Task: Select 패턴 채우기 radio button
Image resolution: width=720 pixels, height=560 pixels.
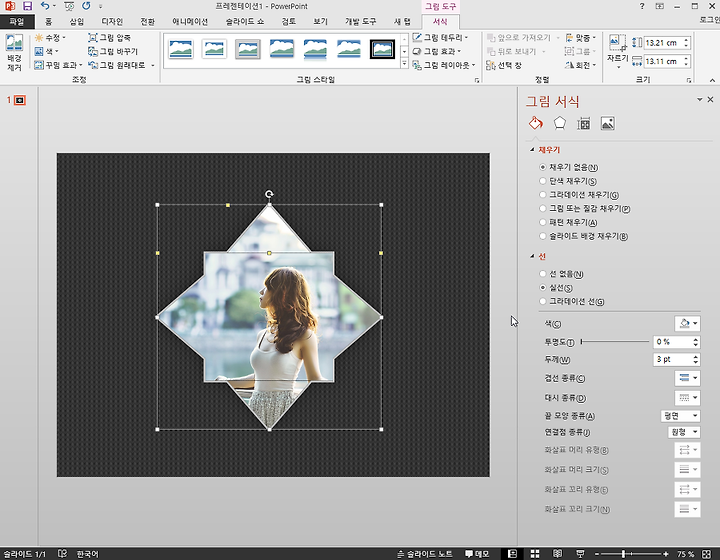Action: click(543, 222)
